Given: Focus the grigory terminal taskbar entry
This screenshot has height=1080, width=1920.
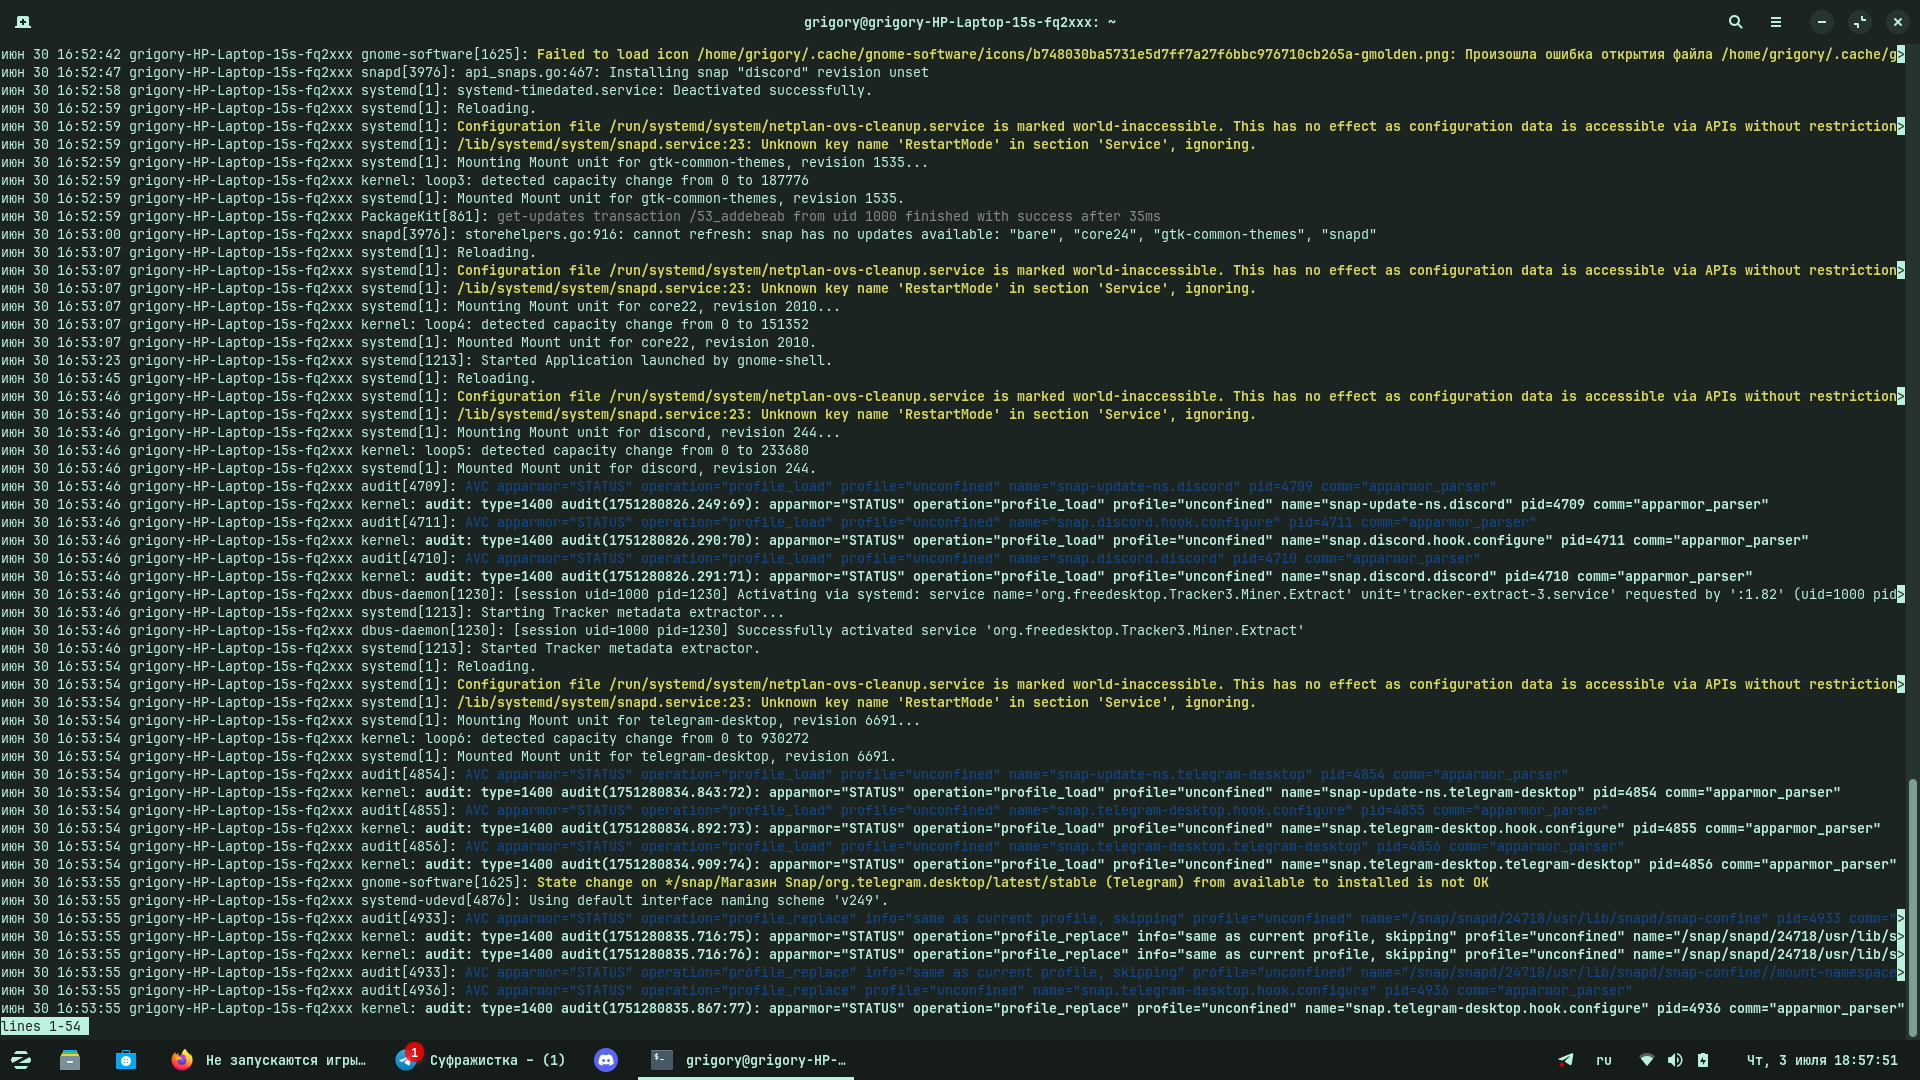Looking at the screenshot, I should click(747, 1060).
